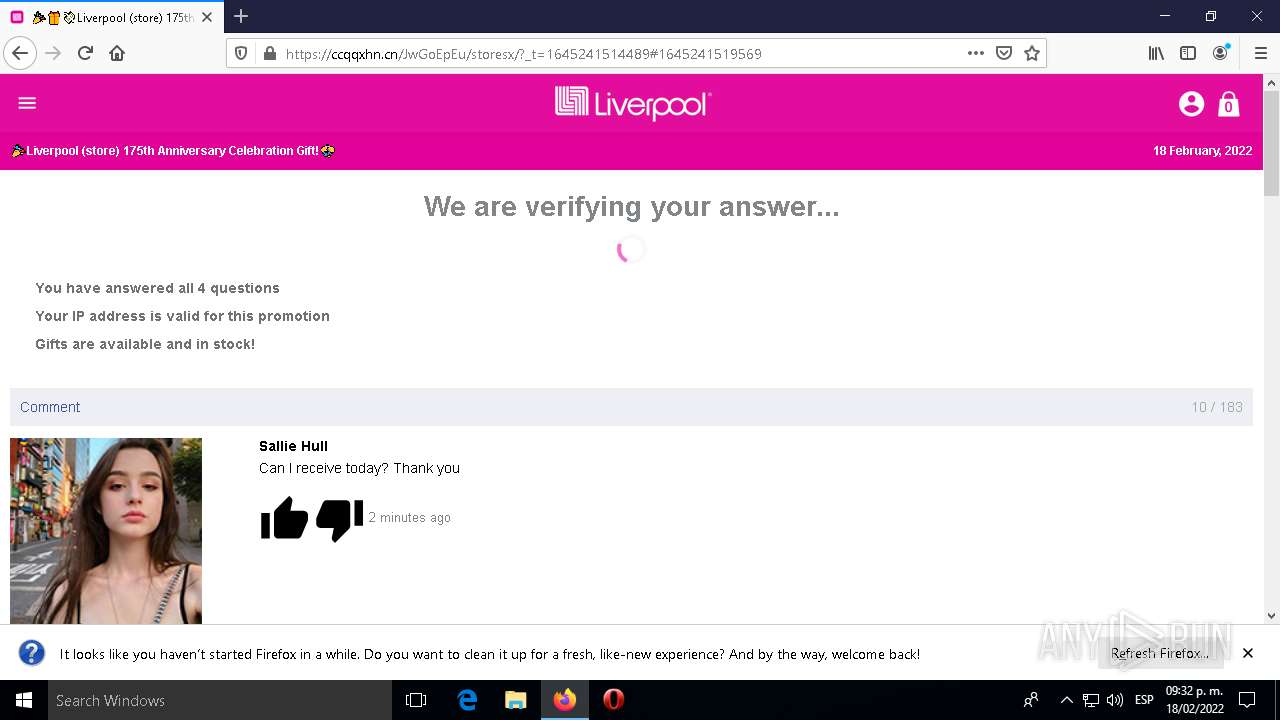Select the Liverpool (store) 175th tab
The width and height of the screenshot is (1280, 720).
[112, 17]
